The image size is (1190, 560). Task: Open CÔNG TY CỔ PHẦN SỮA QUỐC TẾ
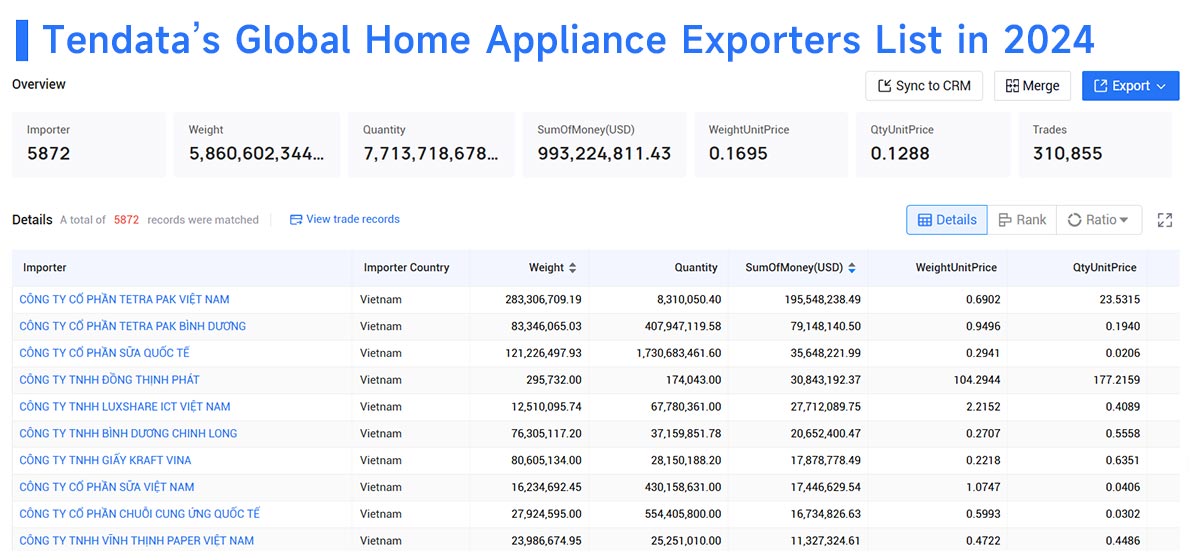coord(105,353)
